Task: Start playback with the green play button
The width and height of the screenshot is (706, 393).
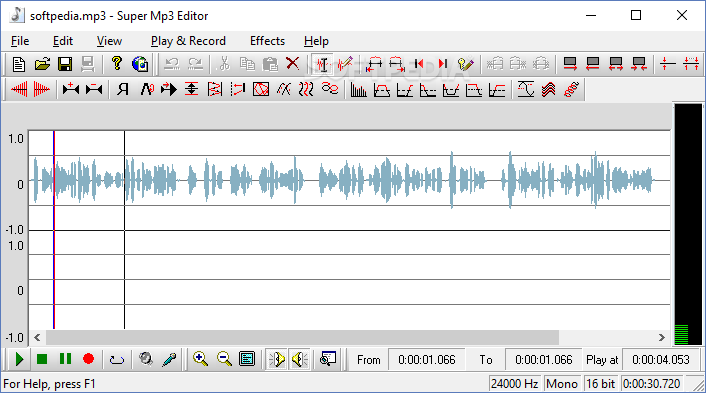Action: click(19, 359)
